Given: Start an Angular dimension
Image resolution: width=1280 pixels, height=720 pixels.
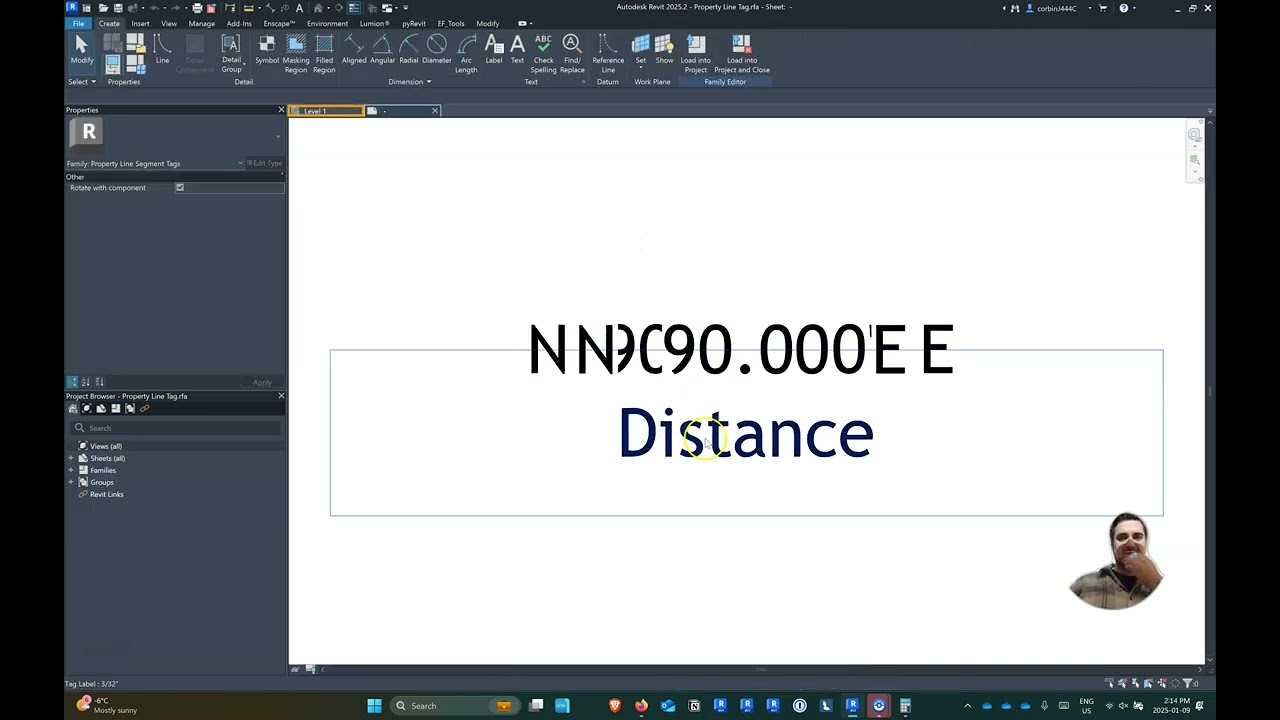Looking at the screenshot, I should 382,49.
